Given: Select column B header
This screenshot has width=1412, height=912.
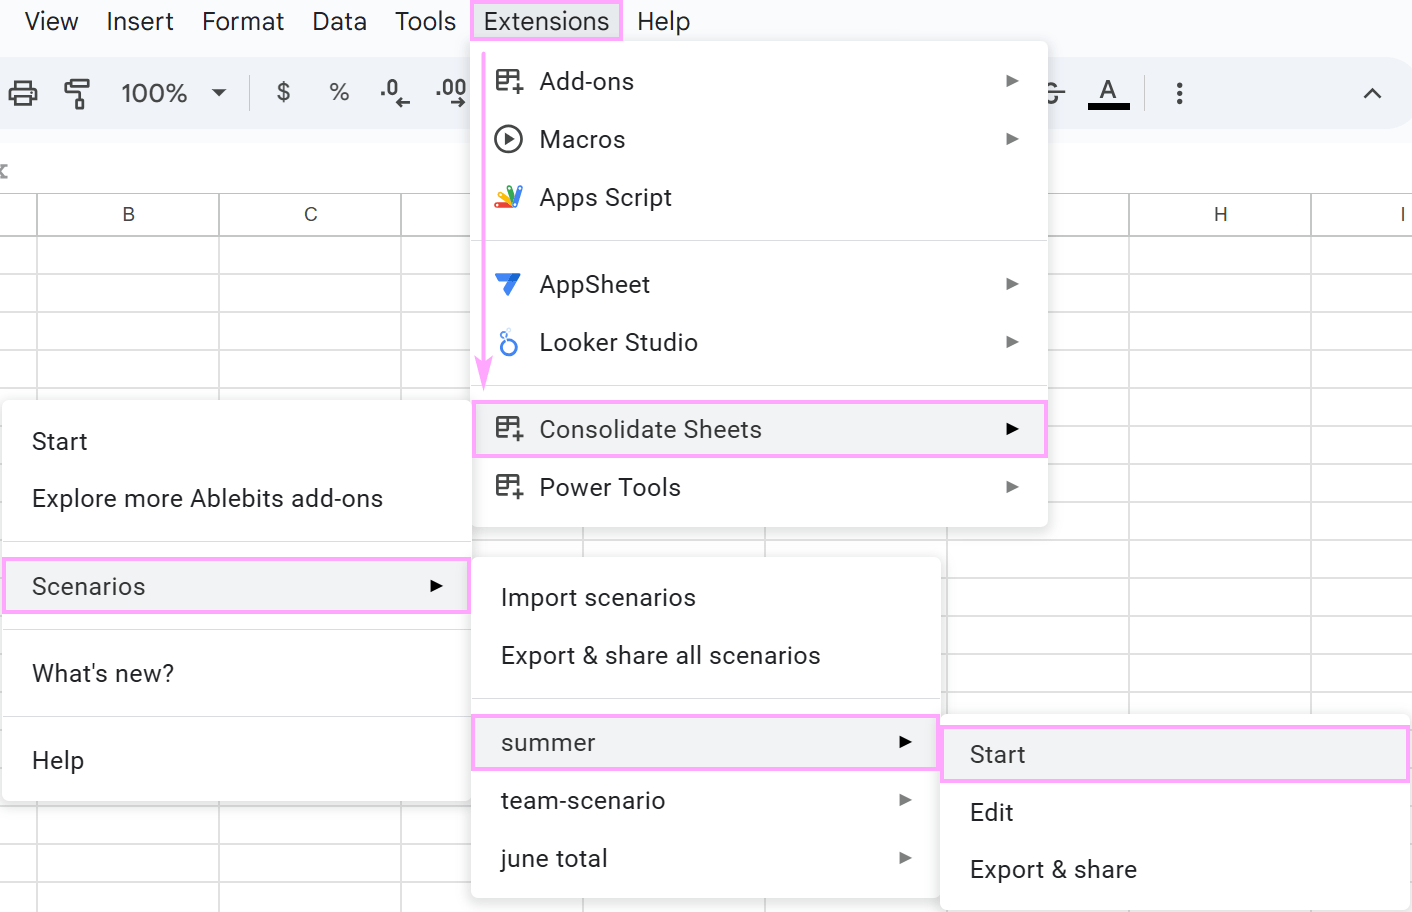Looking at the screenshot, I should 128,214.
